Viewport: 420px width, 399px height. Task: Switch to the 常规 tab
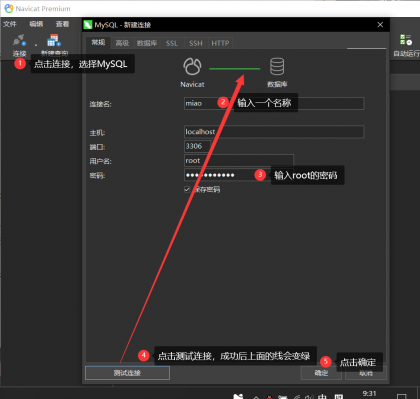tap(98, 42)
